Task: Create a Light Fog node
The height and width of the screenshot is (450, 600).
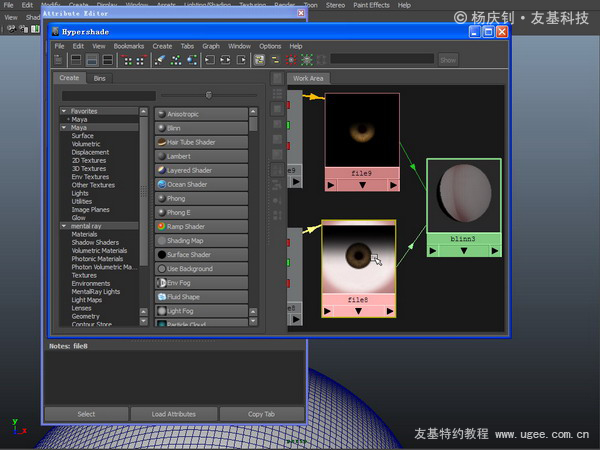Action: coord(202,311)
